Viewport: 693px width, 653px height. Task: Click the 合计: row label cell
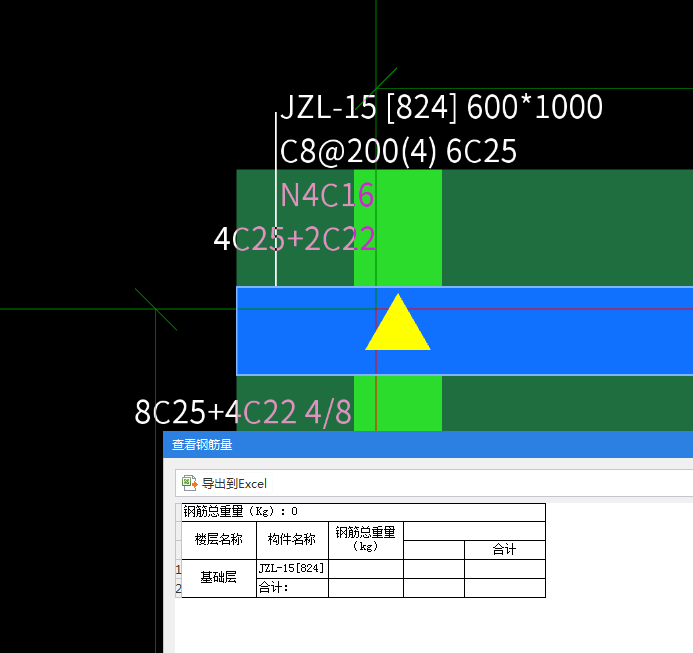click(292, 588)
